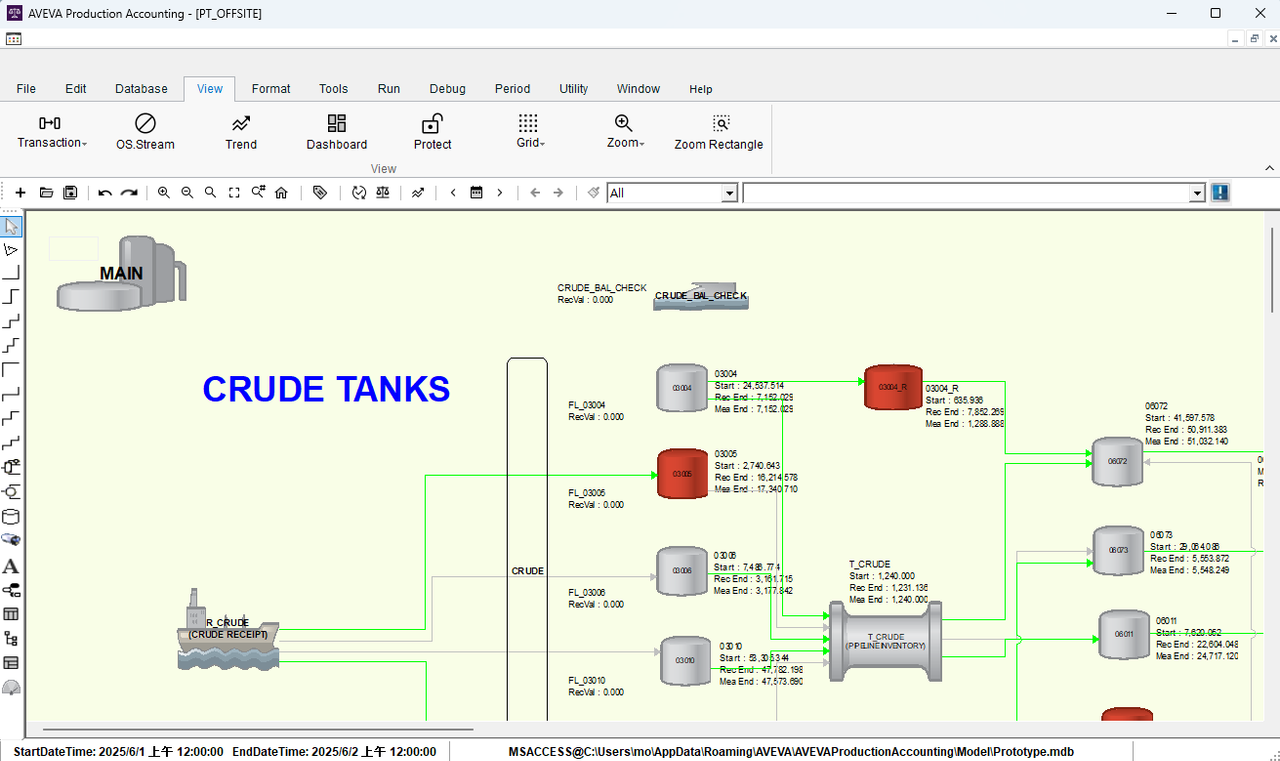
Task: Click the balance scale reconcile icon
Action: click(383, 193)
